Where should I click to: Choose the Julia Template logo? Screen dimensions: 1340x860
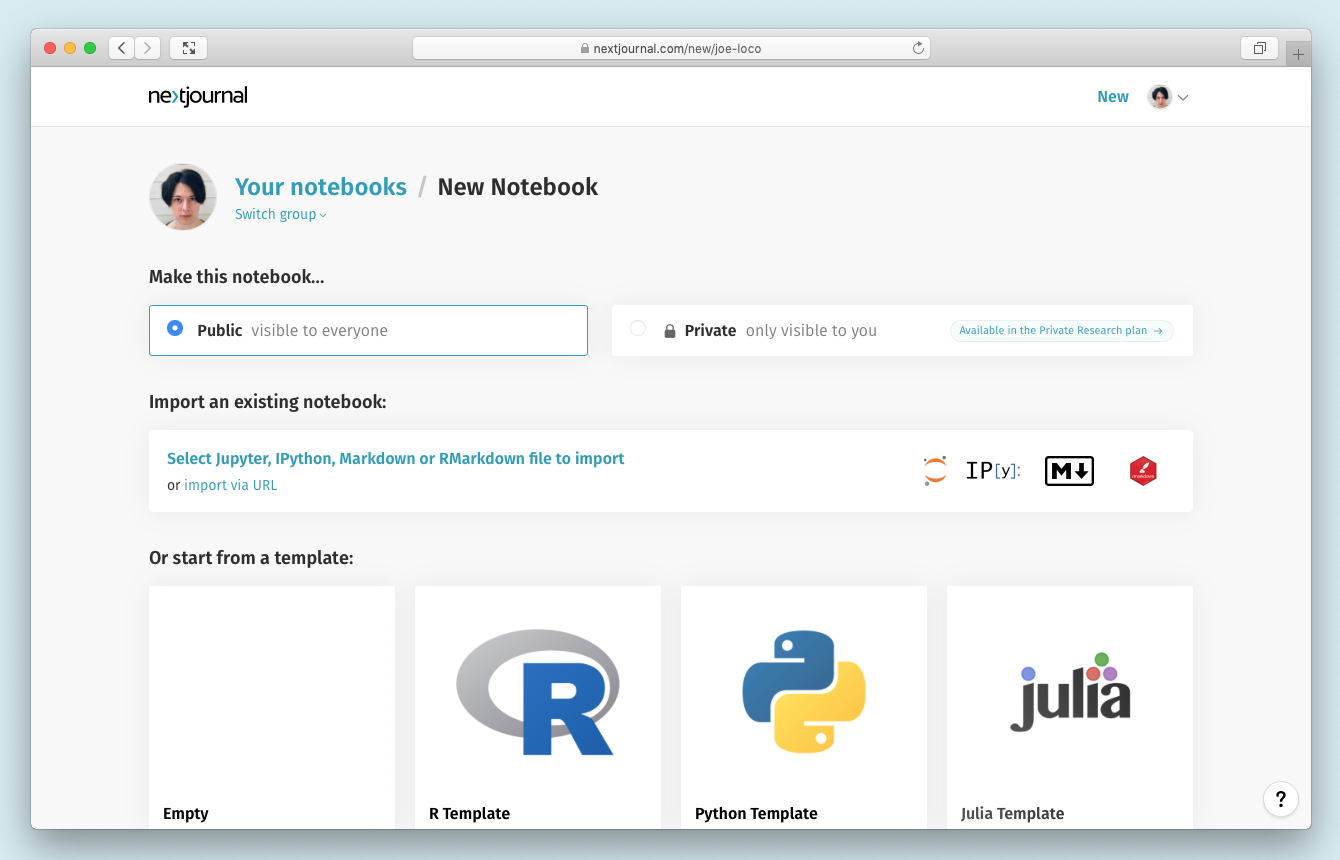1070,692
